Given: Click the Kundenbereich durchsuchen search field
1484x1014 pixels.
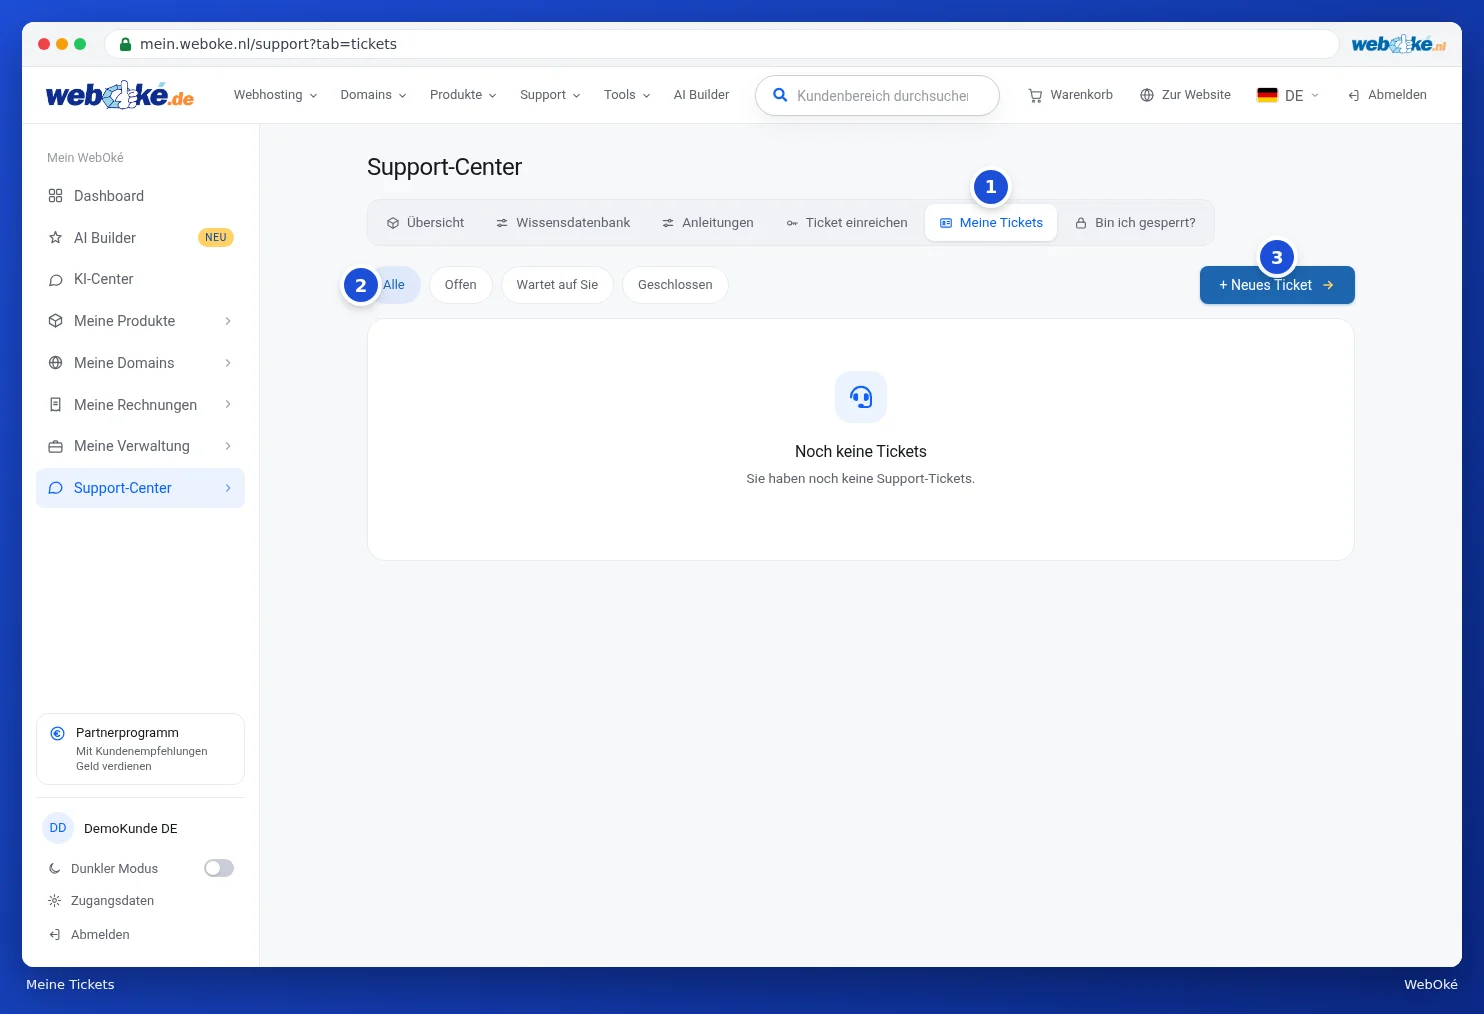Looking at the screenshot, I should [x=877, y=95].
